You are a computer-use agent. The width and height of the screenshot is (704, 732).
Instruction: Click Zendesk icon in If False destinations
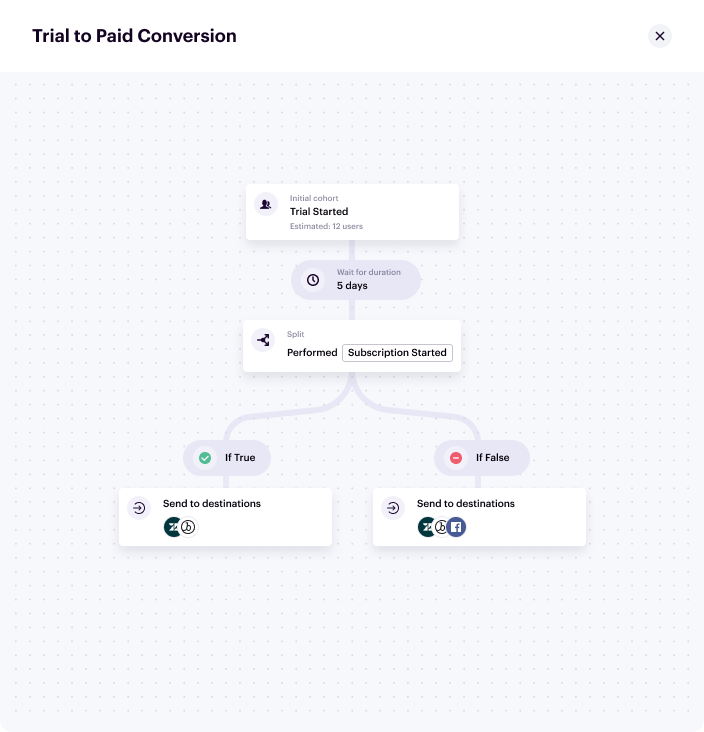pyautogui.click(x=426, y=527)
